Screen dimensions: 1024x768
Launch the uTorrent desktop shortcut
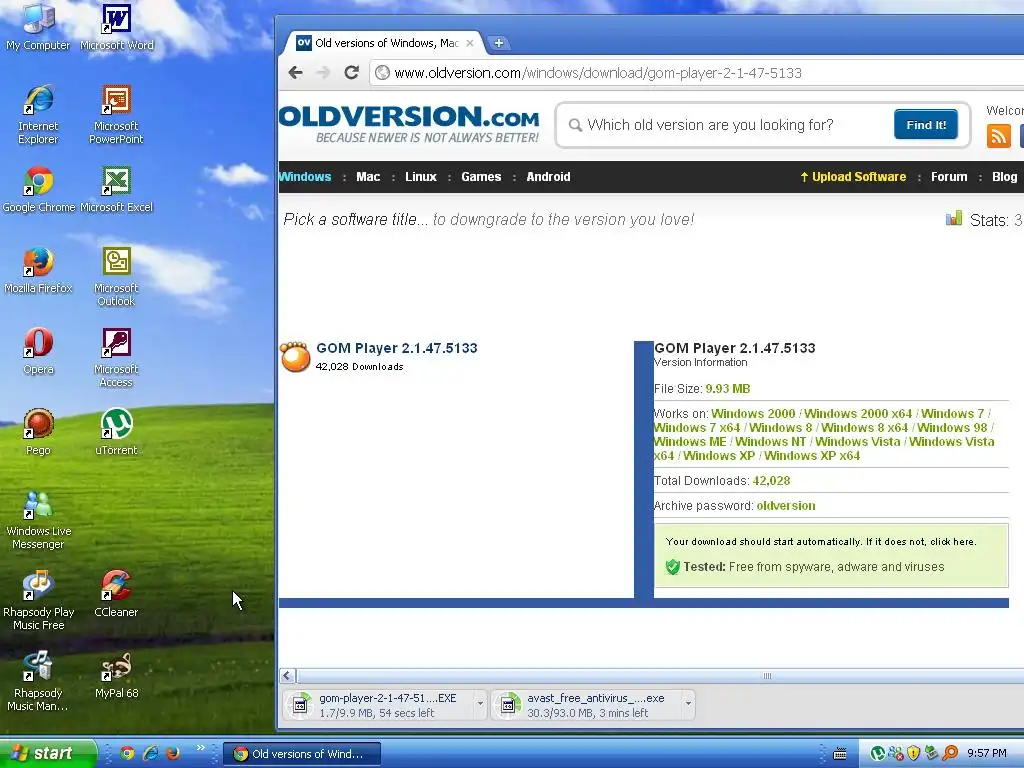[x=116, y=432]
